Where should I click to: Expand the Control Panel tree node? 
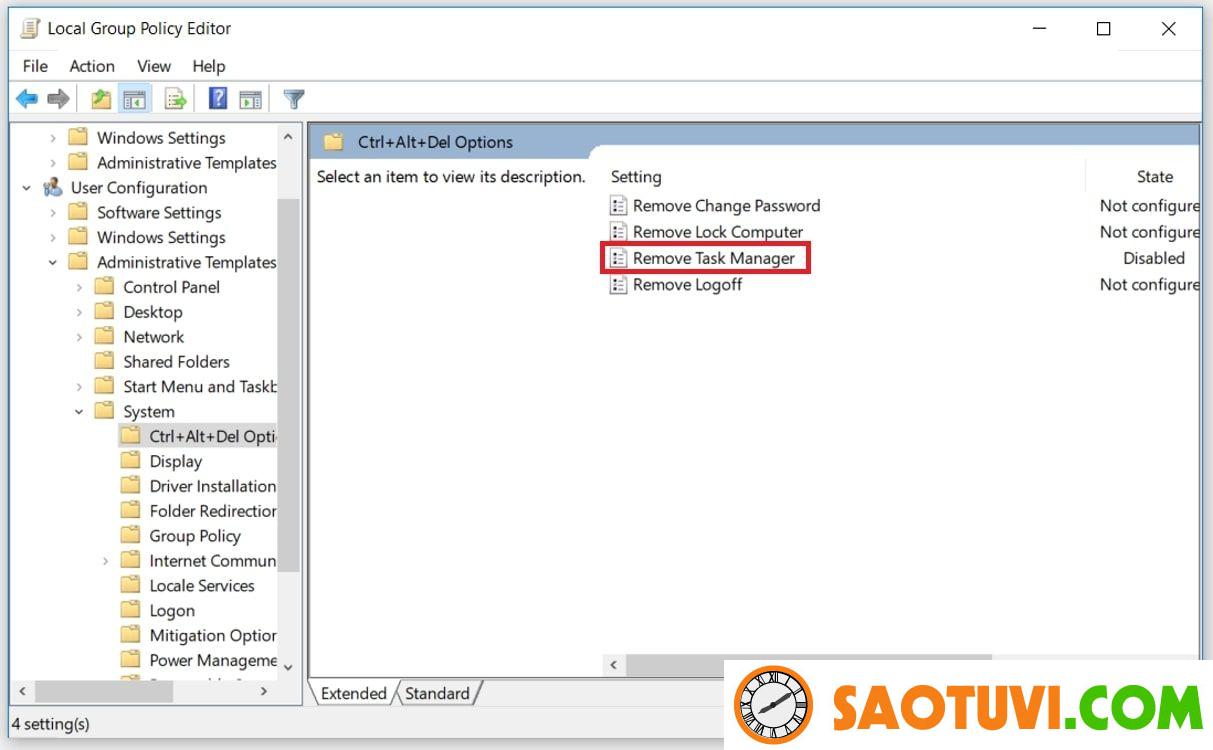tap(80, 288)
